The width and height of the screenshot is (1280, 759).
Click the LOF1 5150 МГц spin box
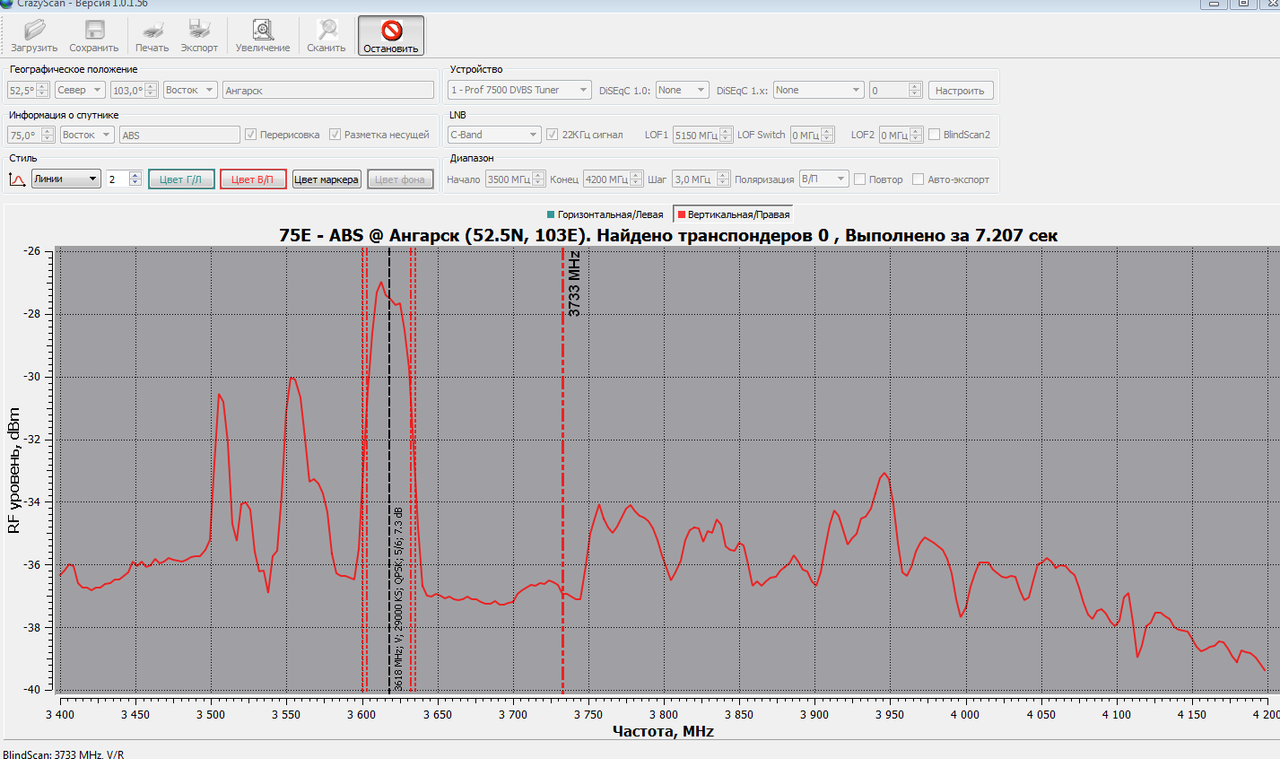click(702, 134)
